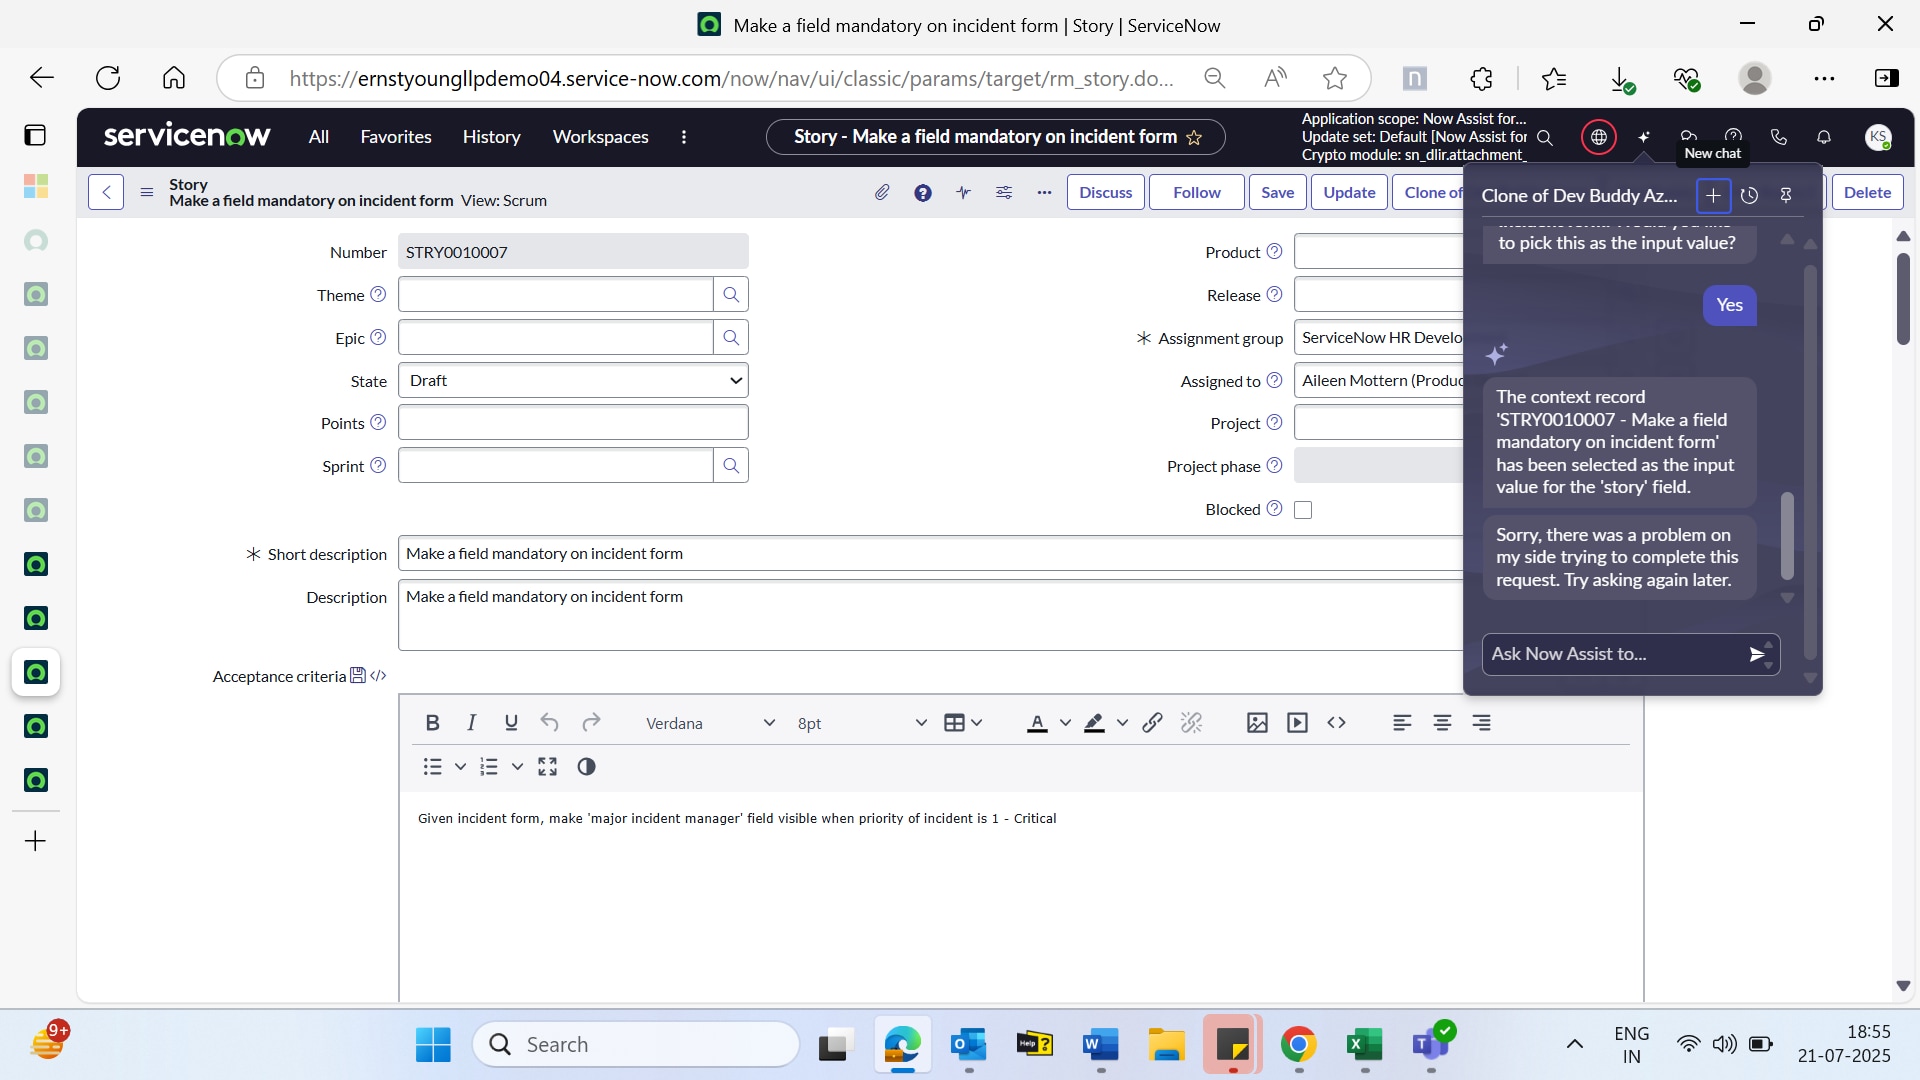Toggle HTML view icon beside Acceptance criteria
The width and height of the screenshot is (1920, 1080).
[x=378, y=677]
